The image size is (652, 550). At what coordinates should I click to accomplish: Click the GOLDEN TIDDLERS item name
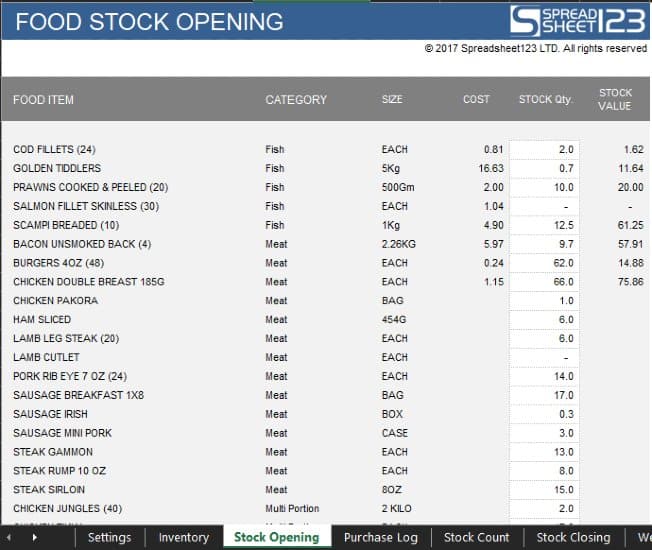click(x=57, y=168)
